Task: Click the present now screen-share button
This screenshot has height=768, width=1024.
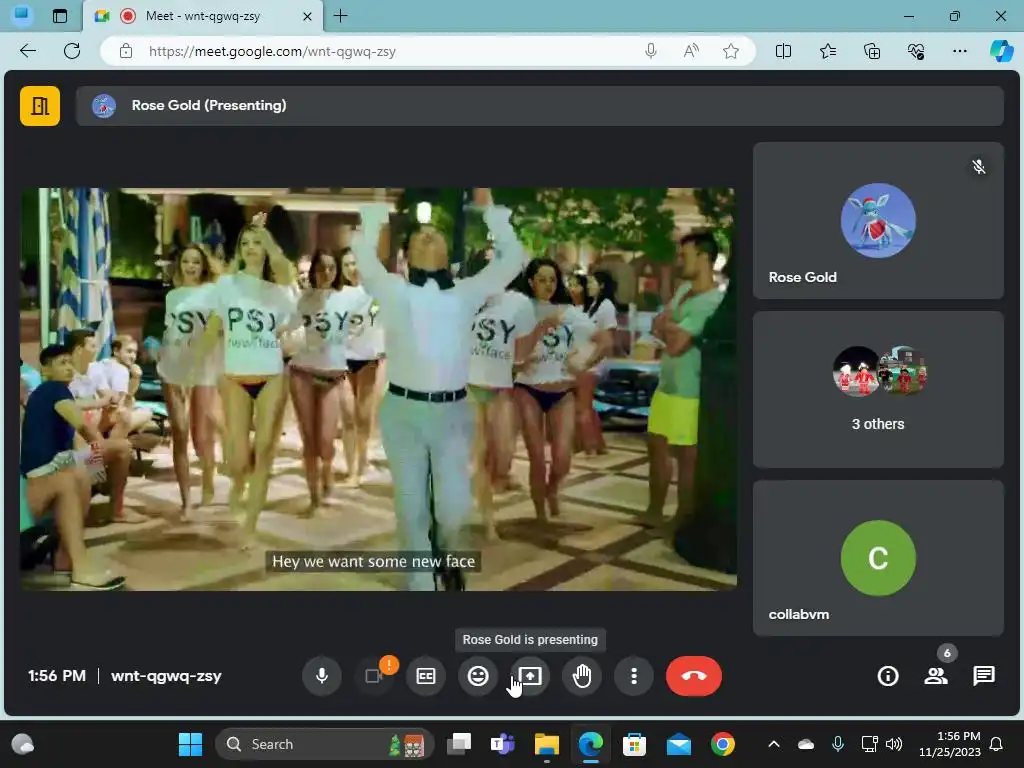Action: click(530, 676)
